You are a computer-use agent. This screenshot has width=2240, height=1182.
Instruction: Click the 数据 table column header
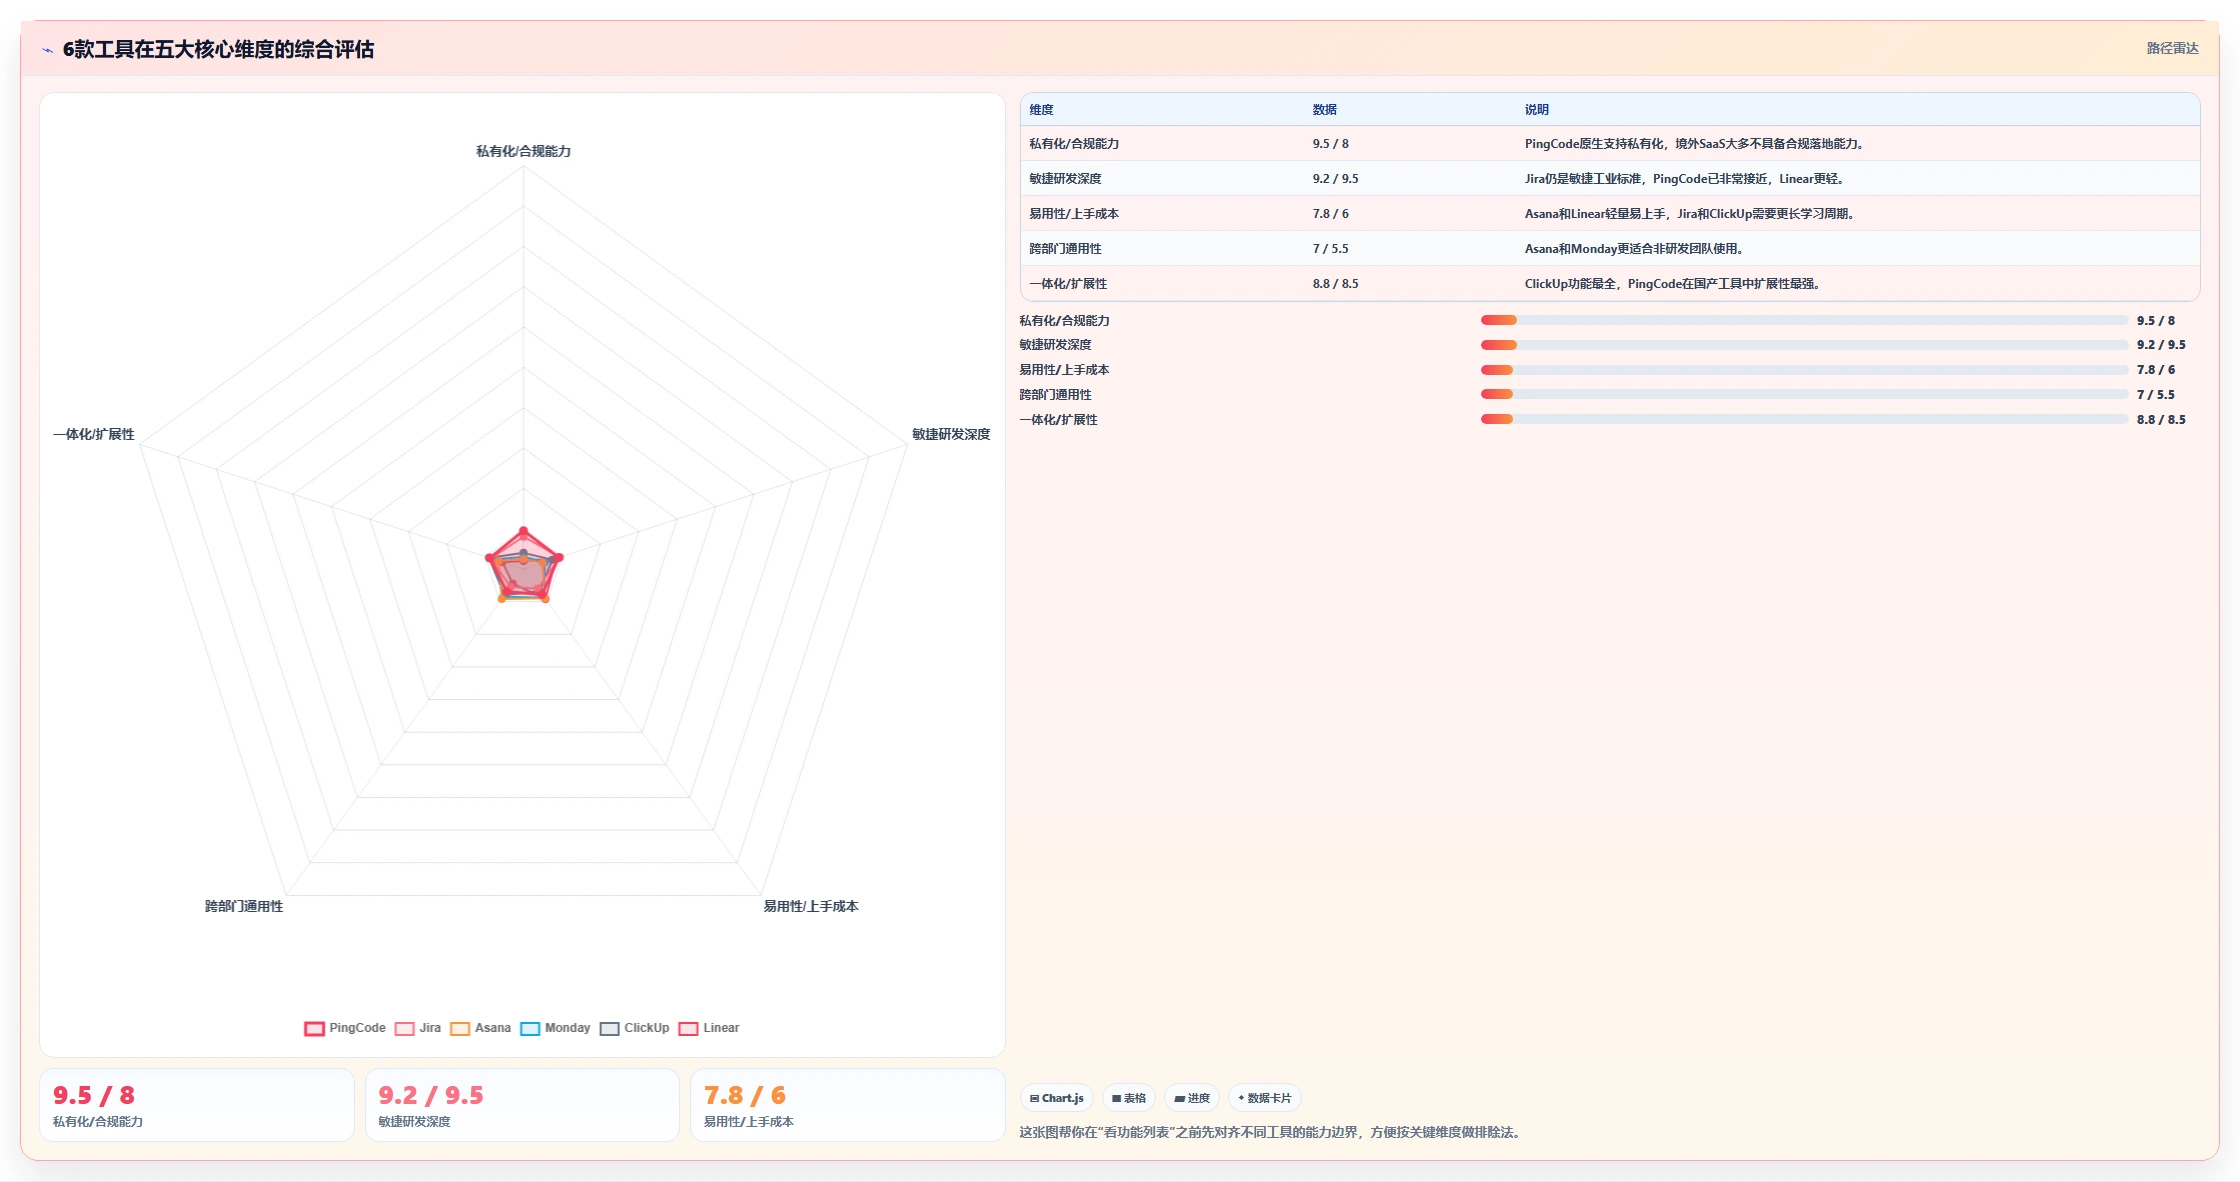tap(1325, 110)
